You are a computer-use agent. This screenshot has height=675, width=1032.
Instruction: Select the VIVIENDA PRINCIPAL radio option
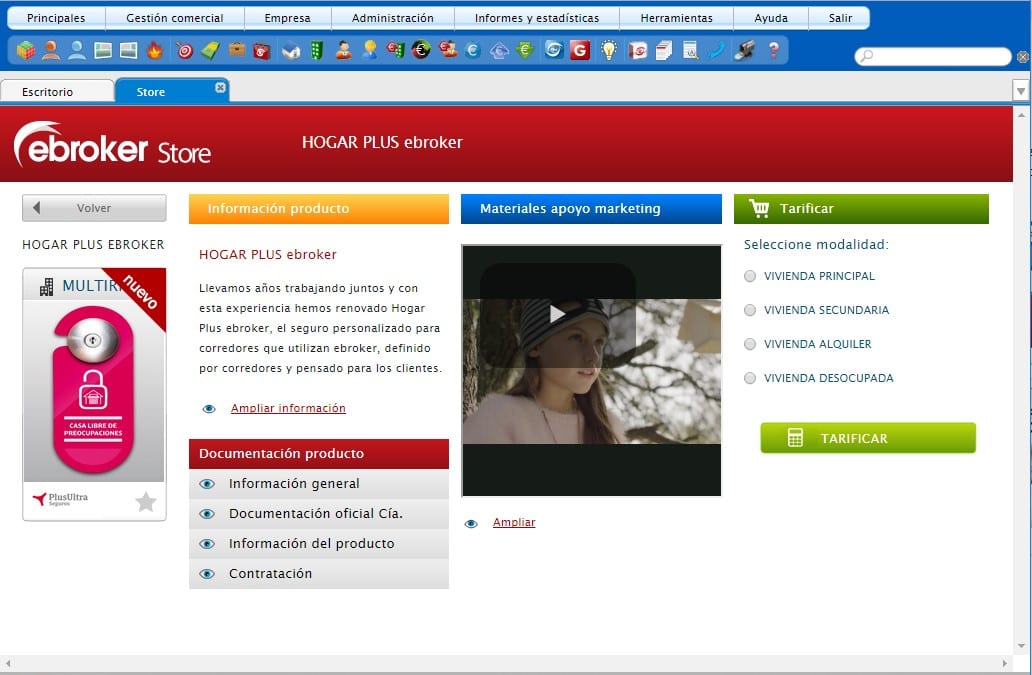pyautogui.click(x=750, y=276)
